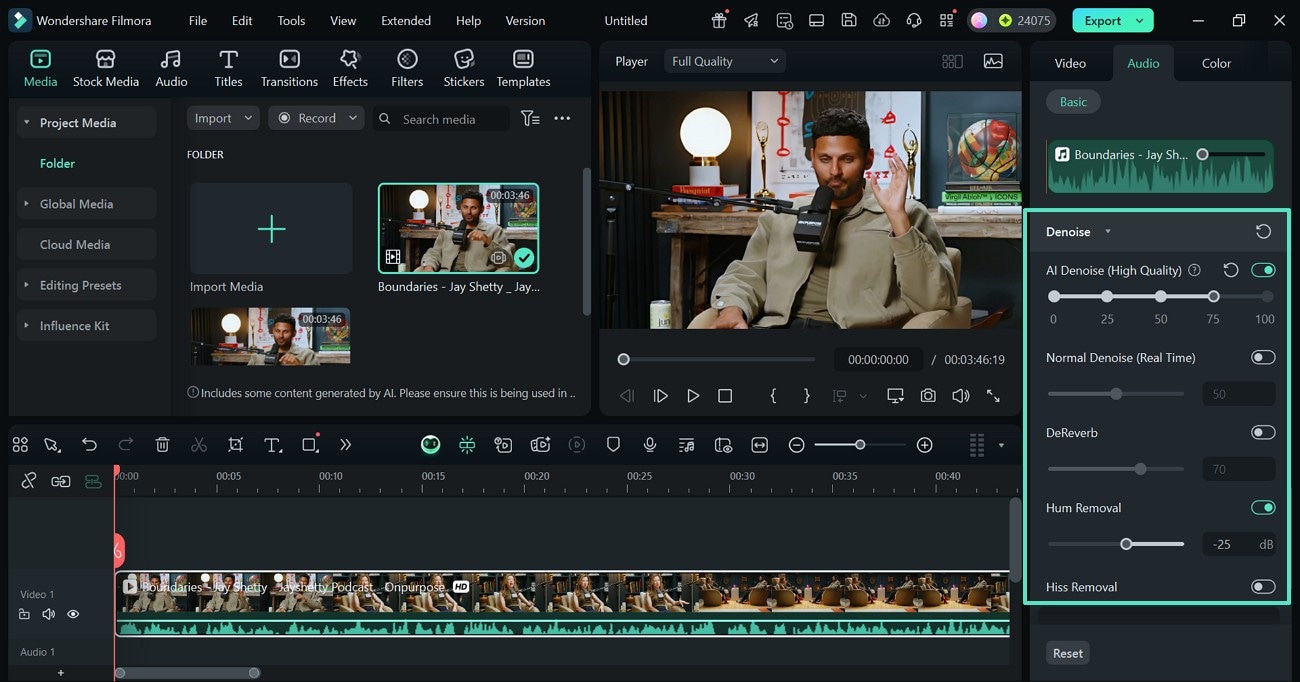Click the Hum Removal slider handle
This screenshot has width=1300, height=682.
point(1126,544)
